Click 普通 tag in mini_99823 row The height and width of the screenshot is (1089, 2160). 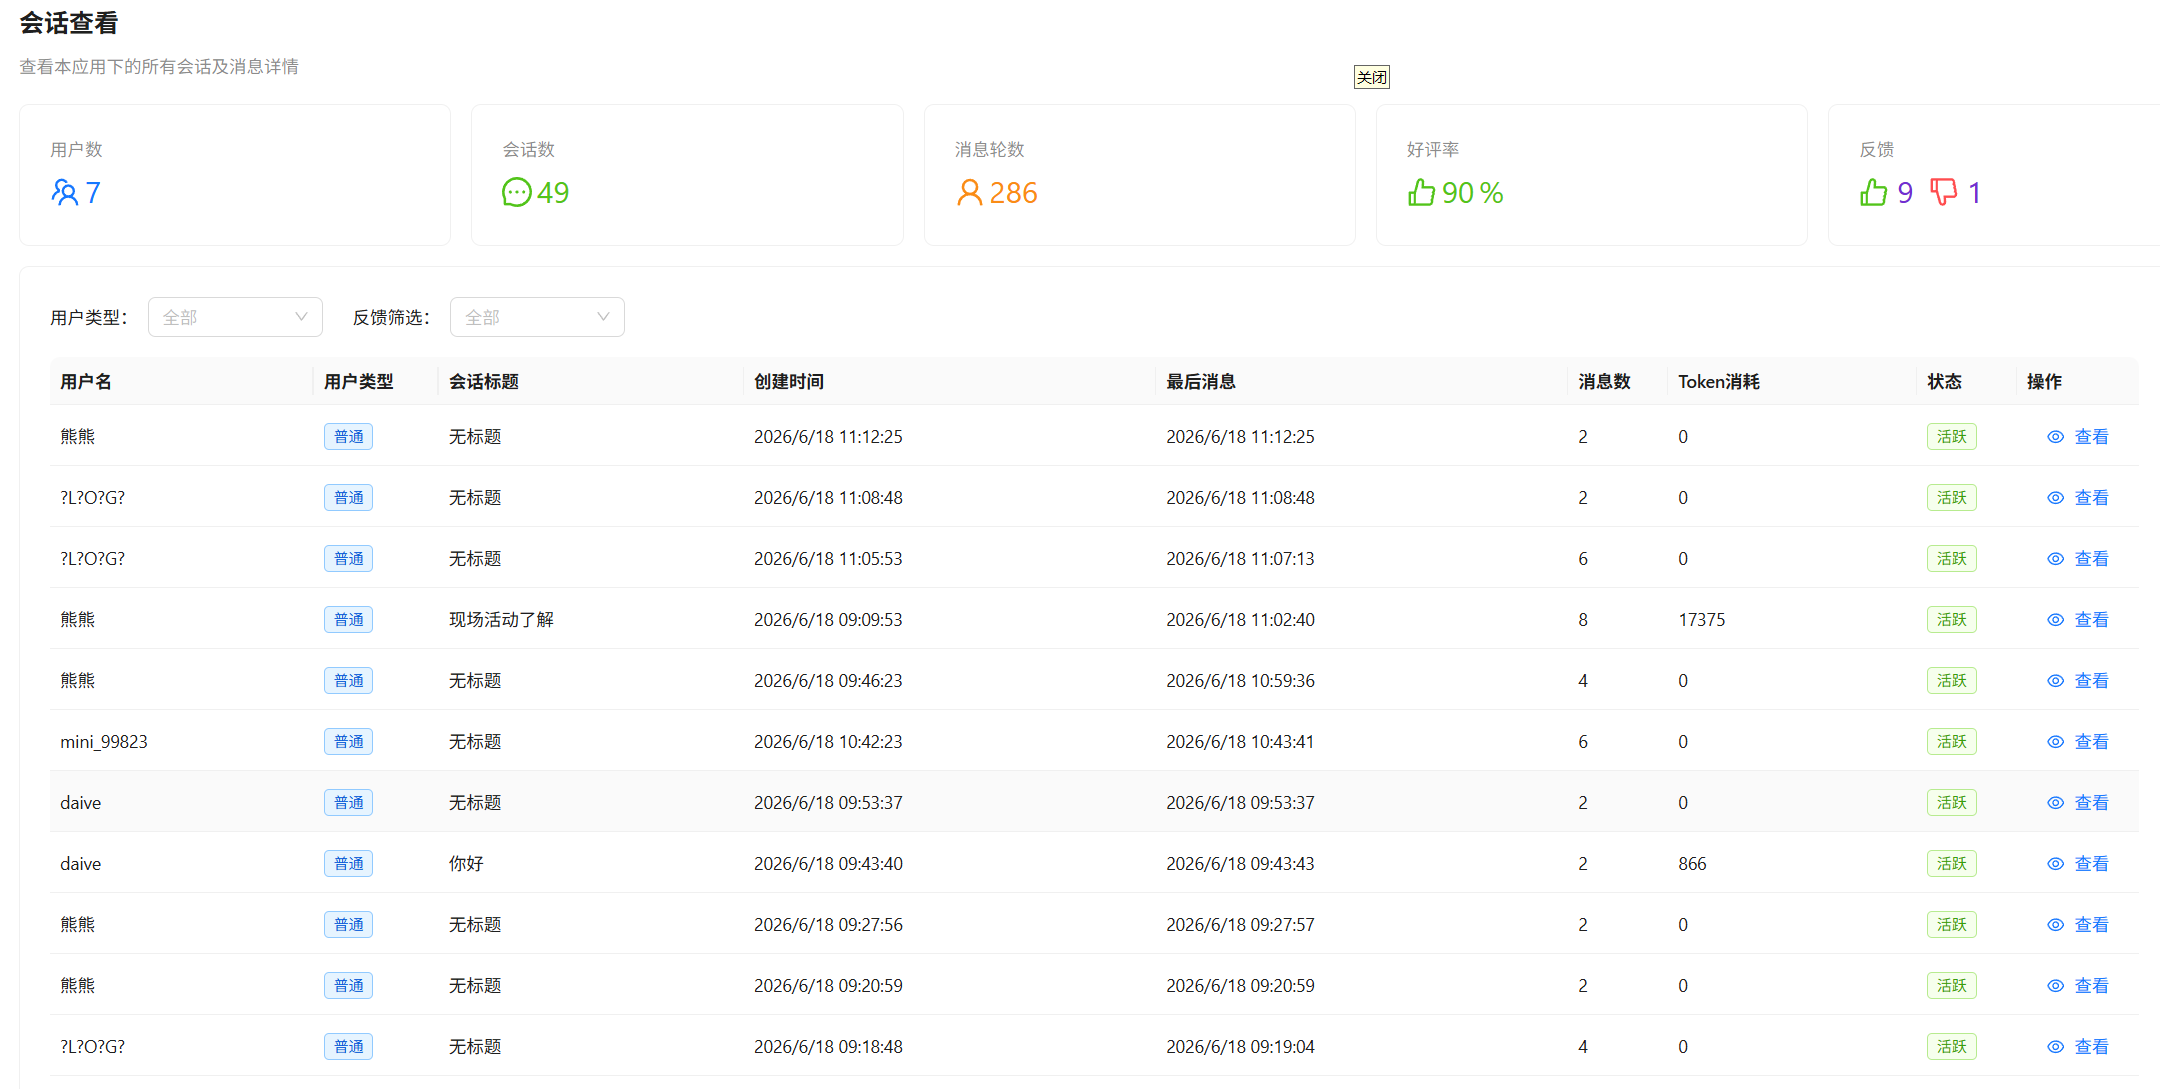click(348, 742)
